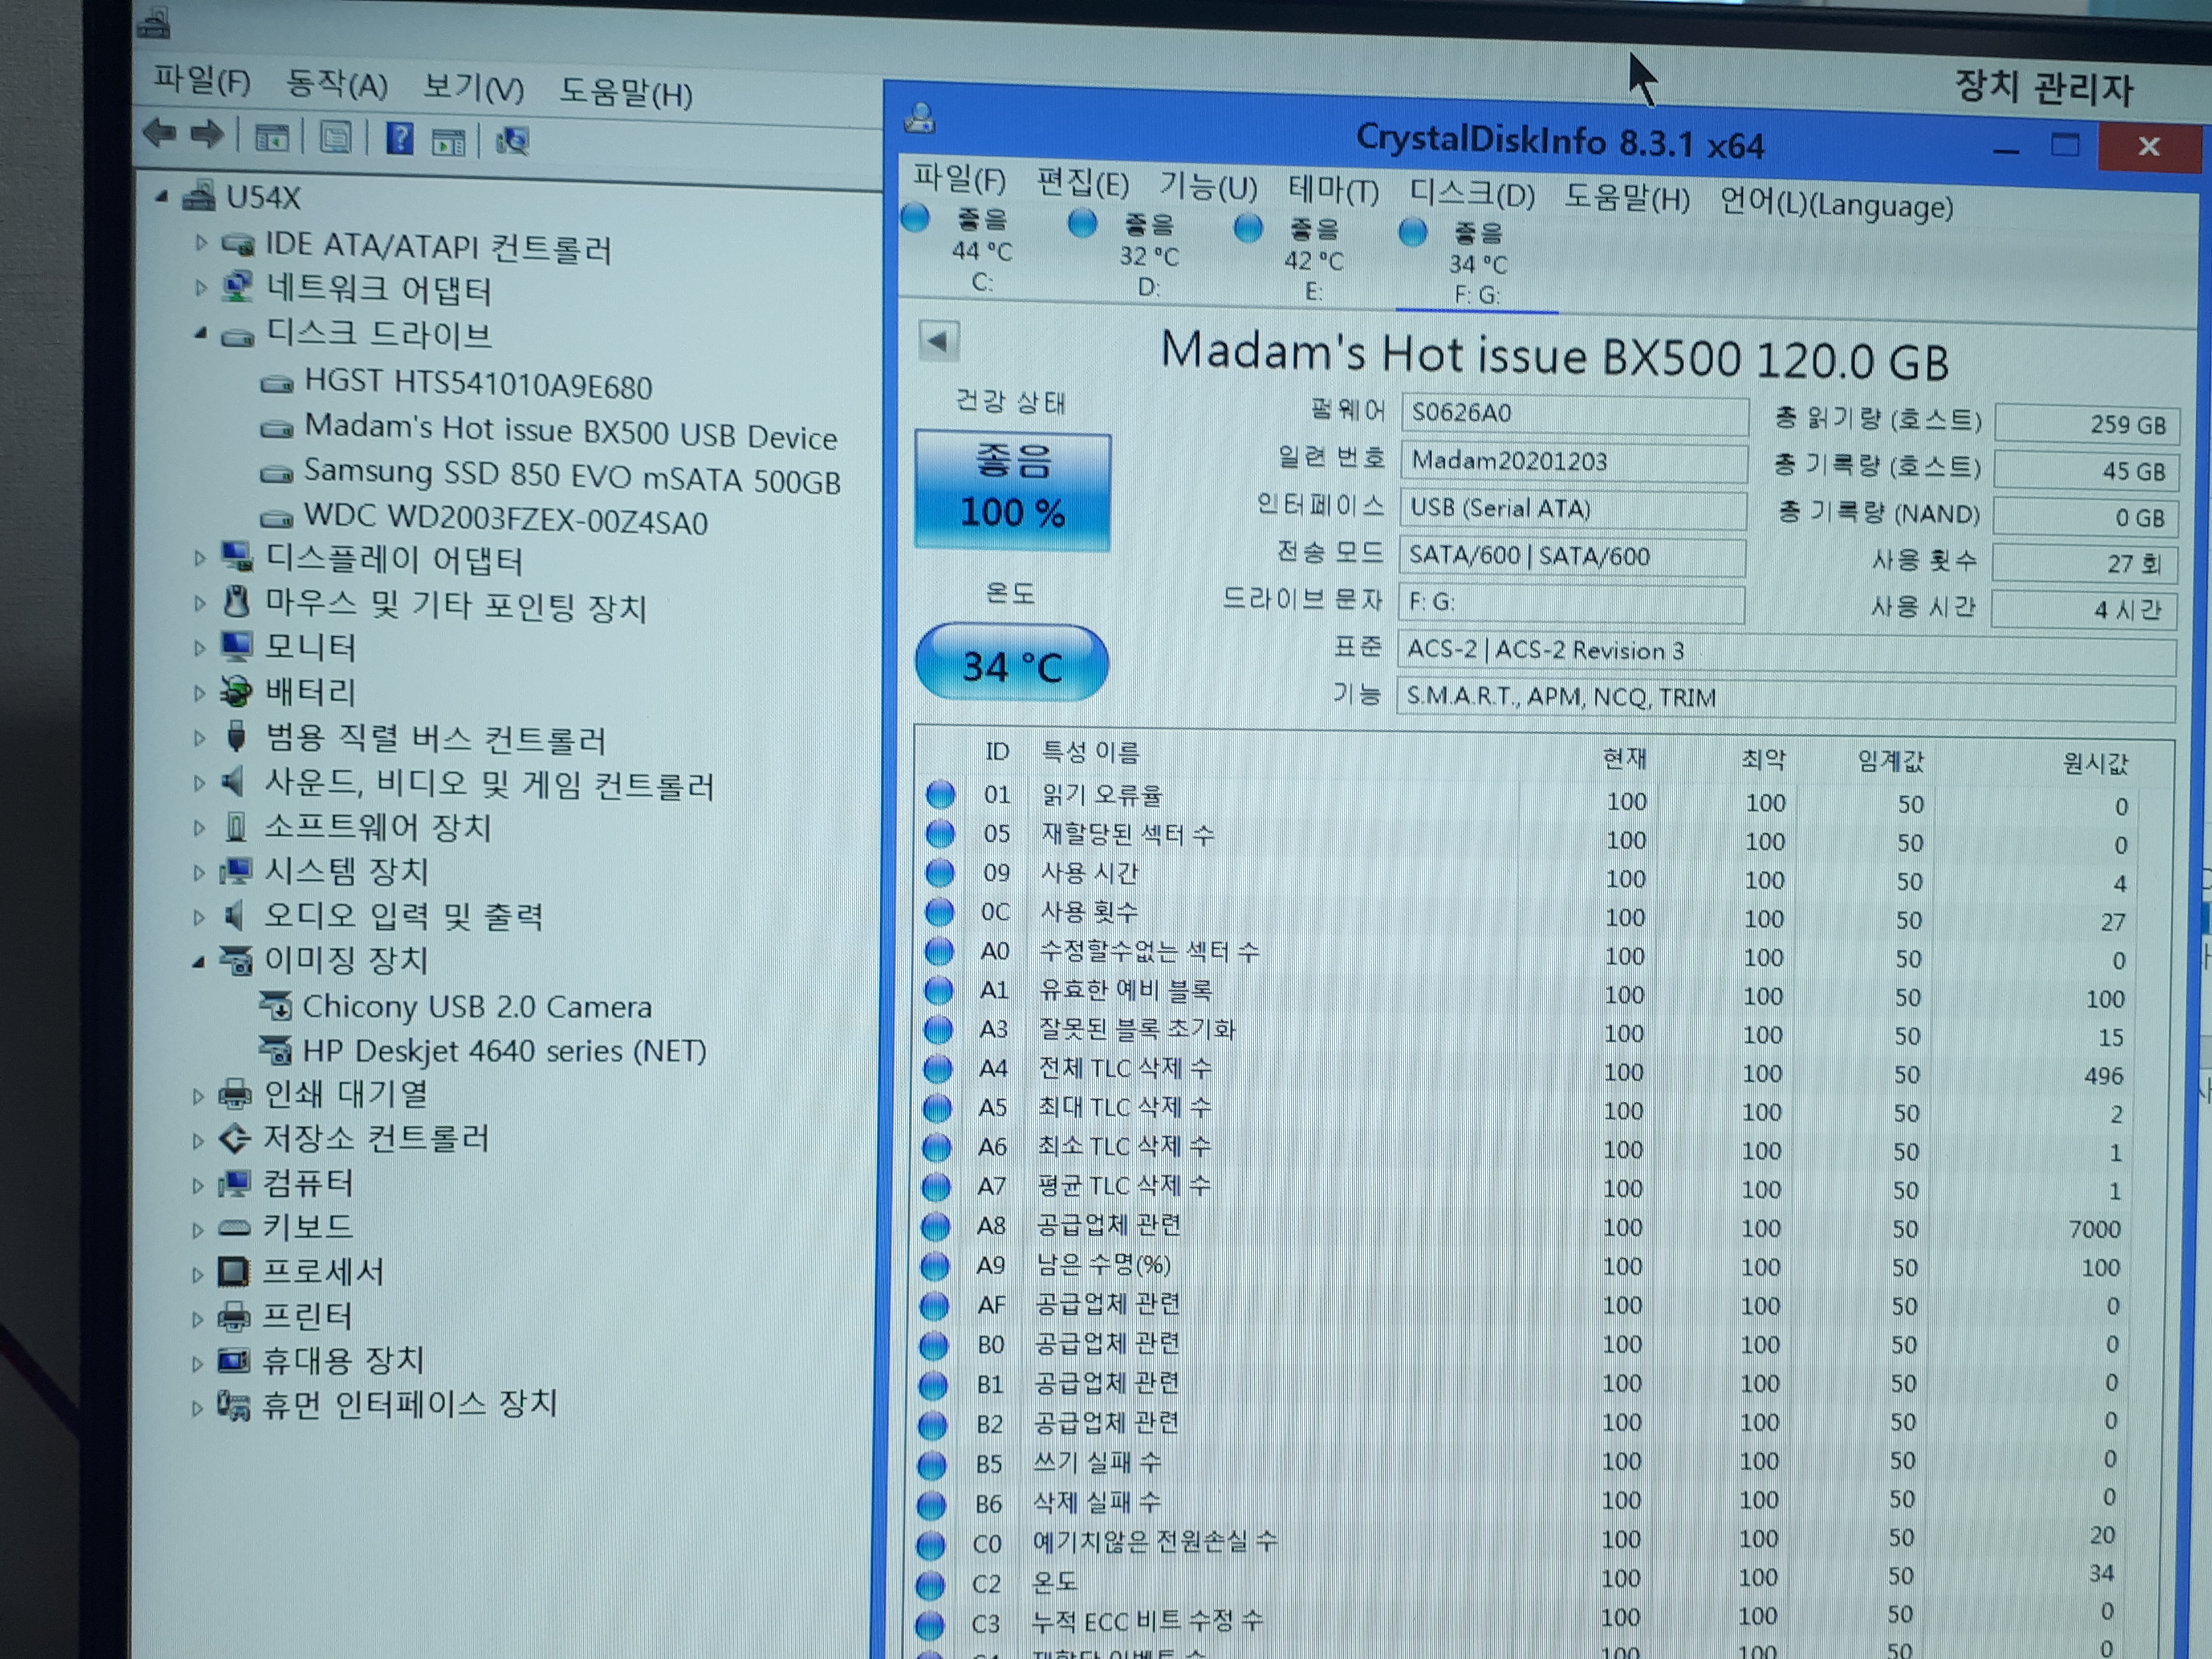
Task: Click the 27 회 power-on count value
Action: pyautogui.click(x=2084, y=563)
